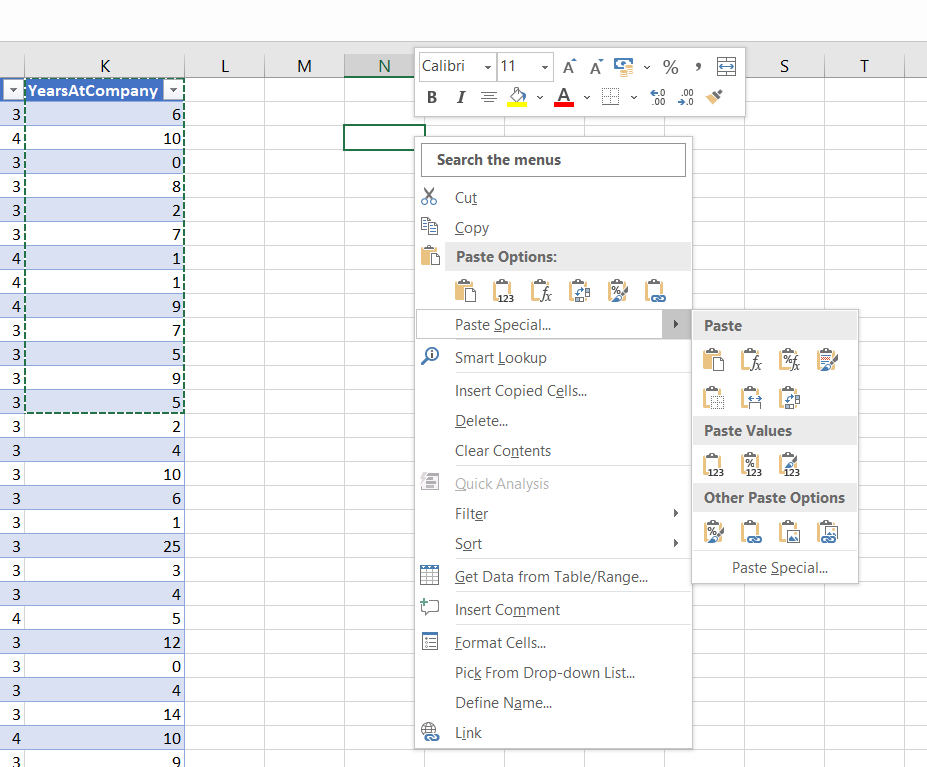Toggle Italic formatting in the mini toolbar
927x767 pixels.
[461, 97]
